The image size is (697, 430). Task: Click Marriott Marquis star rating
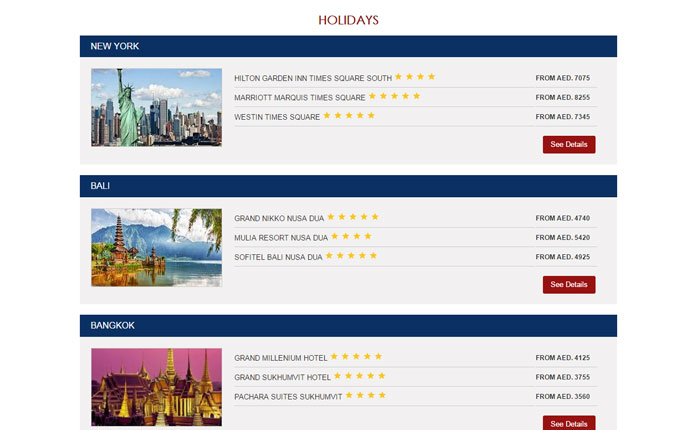394,96
